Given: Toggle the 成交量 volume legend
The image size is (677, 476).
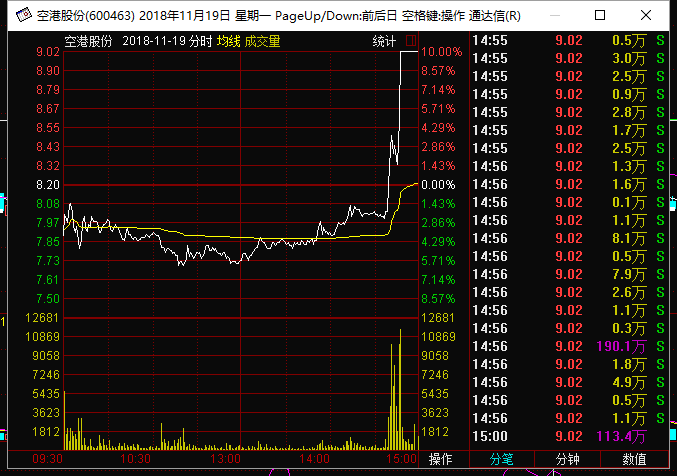Looking at the screenshot, I should pyautogui.click(x=262, y=41).
